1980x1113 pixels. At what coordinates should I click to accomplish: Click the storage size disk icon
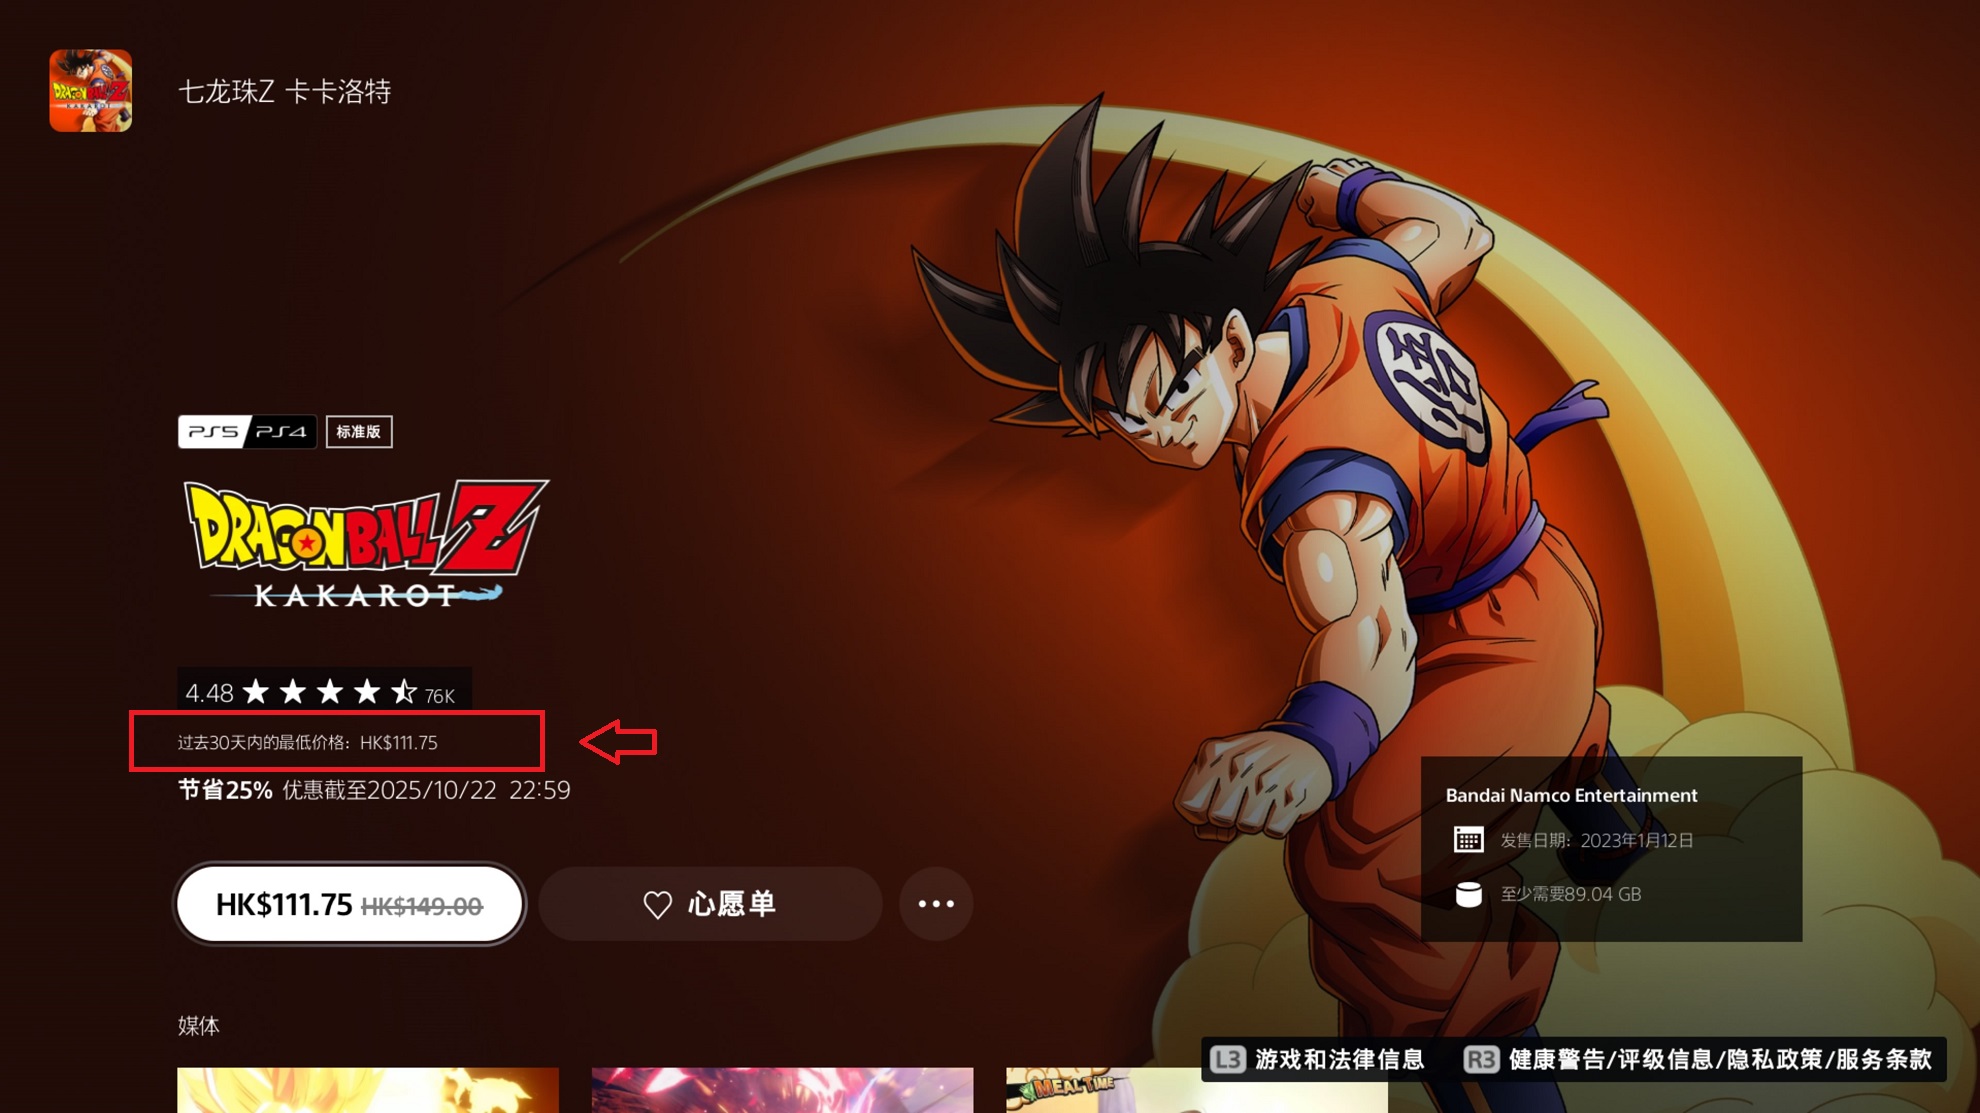[1468, 894]
